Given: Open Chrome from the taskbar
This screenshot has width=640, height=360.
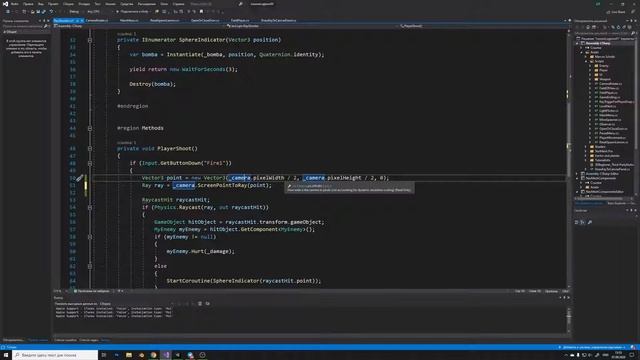Looking at the screenshot, I should (153, 355).
